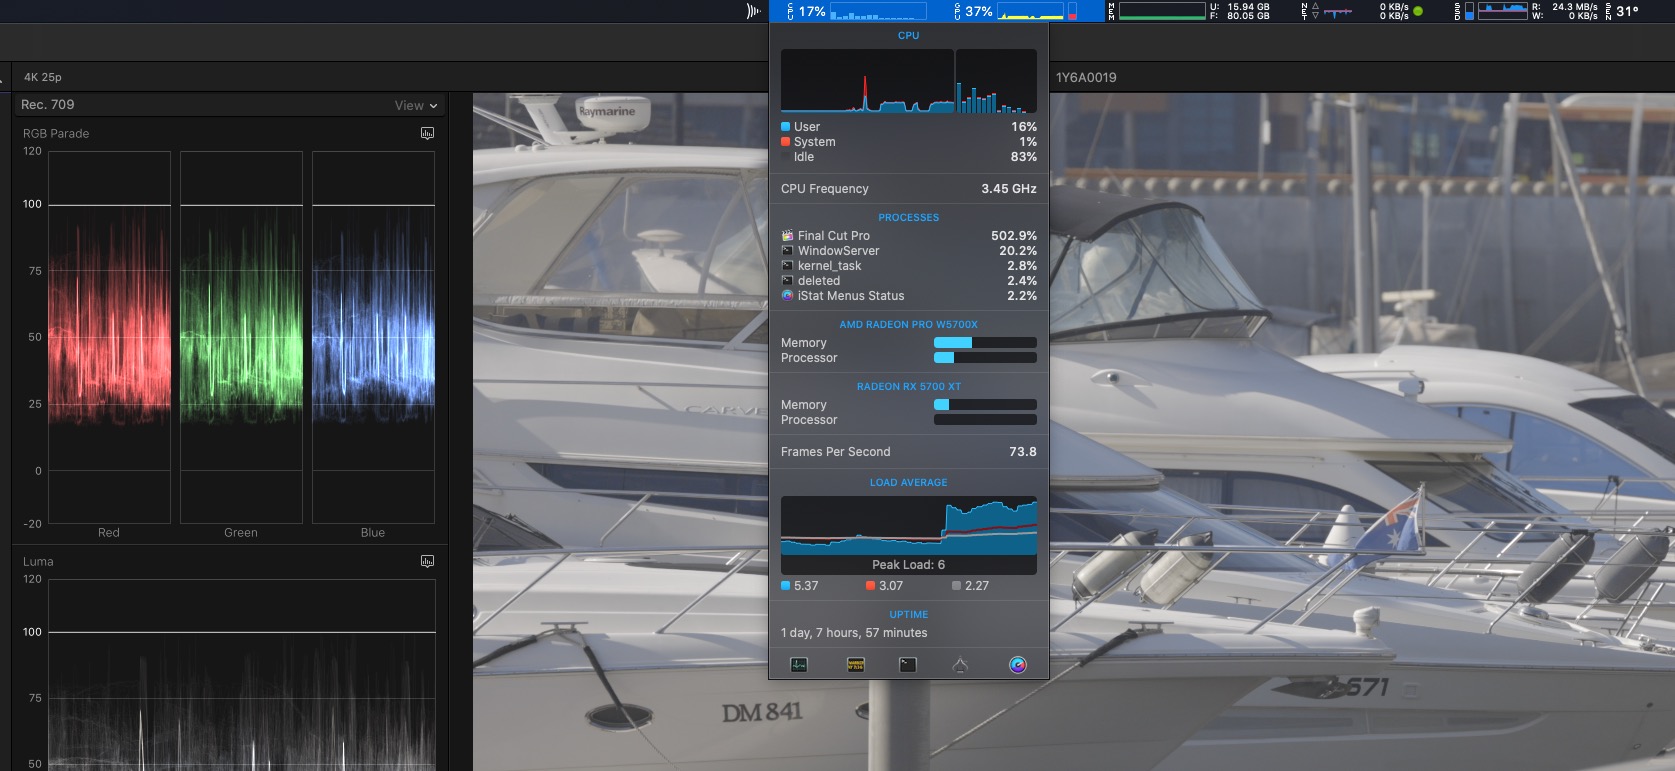Click the uninstaller/cleaner icon in iStat footer

(960, 665)
